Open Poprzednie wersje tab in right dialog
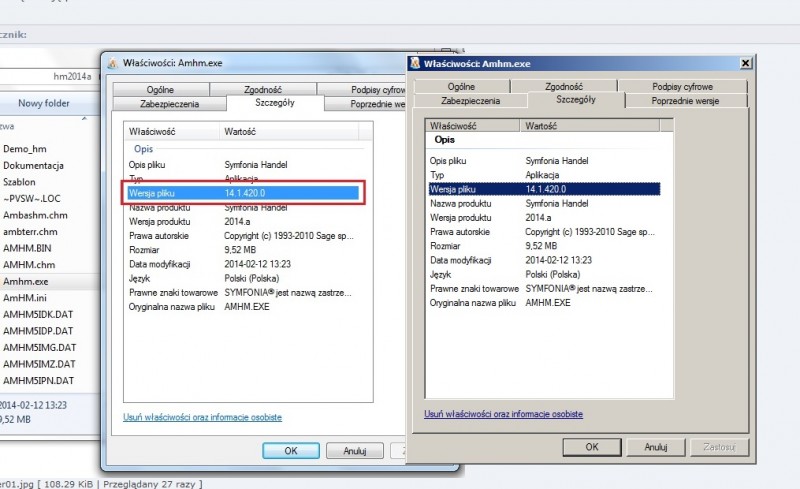The height and width of the screenshot is (489, 800). tap(686, 101)
